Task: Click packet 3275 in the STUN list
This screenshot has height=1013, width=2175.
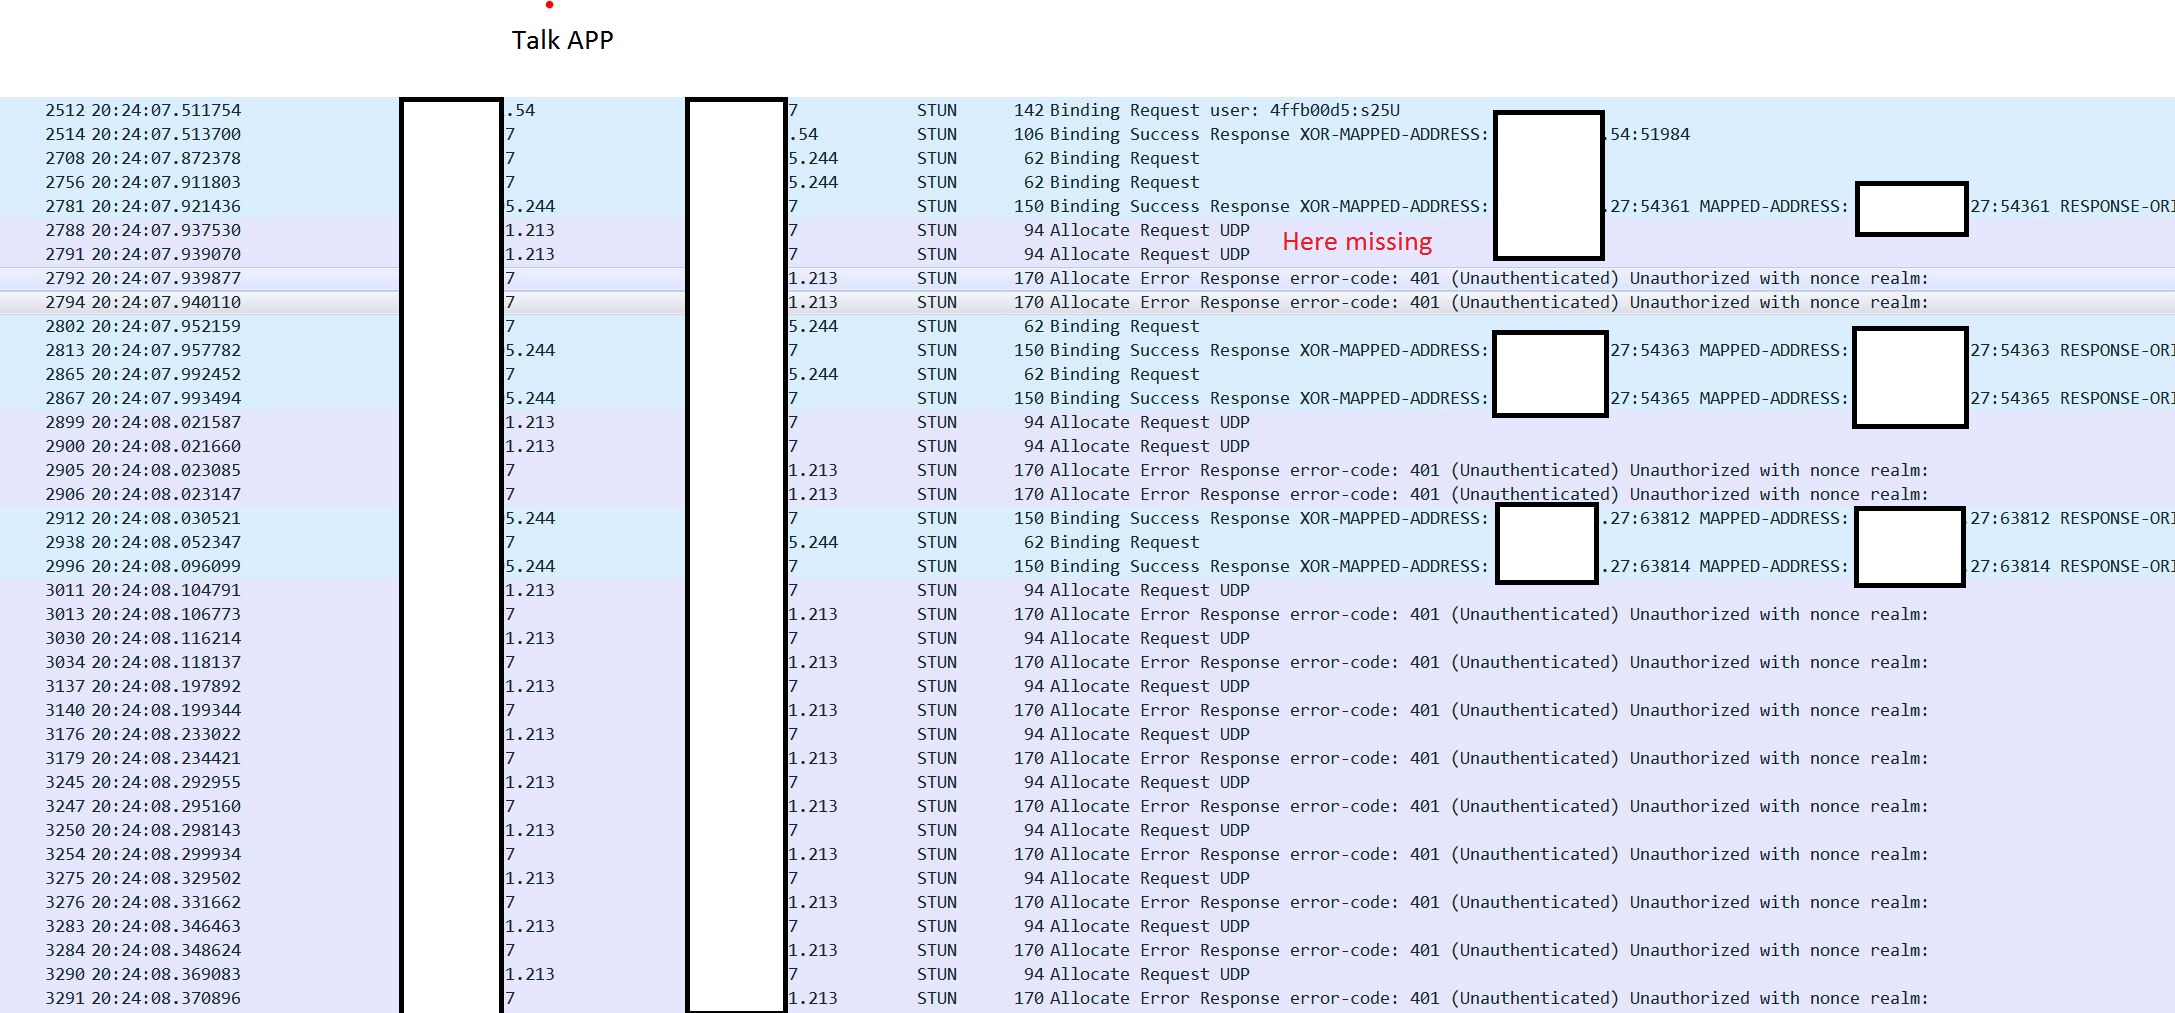Action: pyautogui.click(x=1087, y=878)
